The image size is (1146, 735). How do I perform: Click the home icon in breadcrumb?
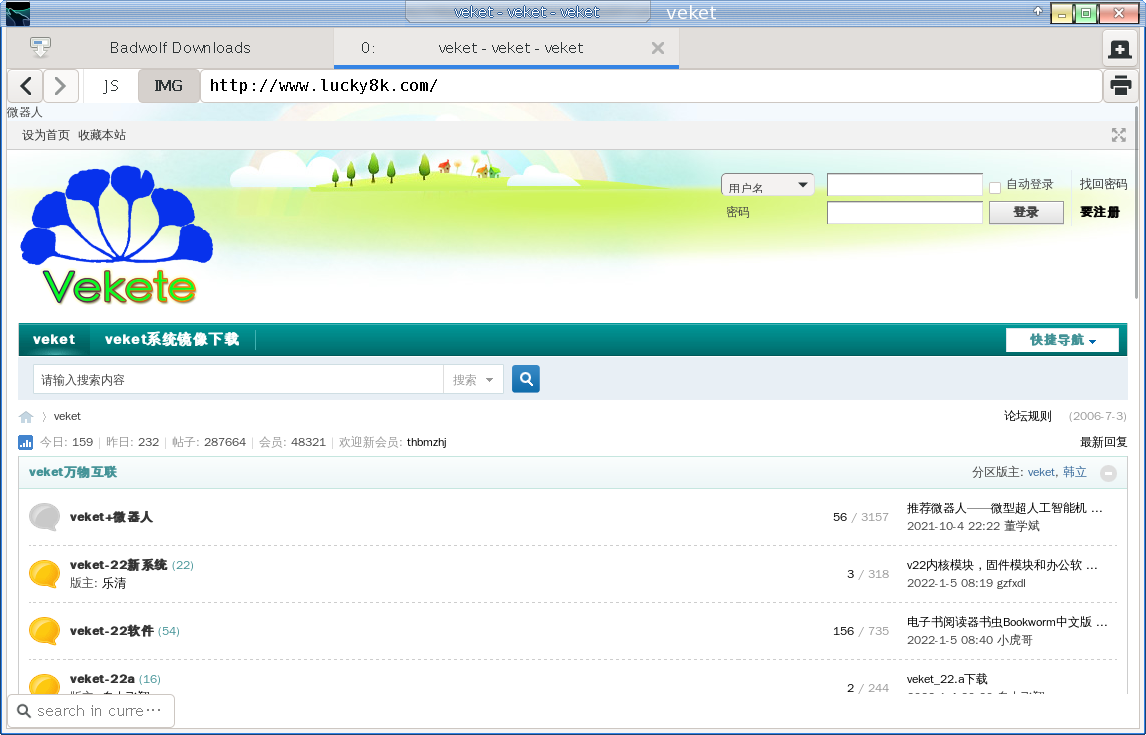(26, 417)
